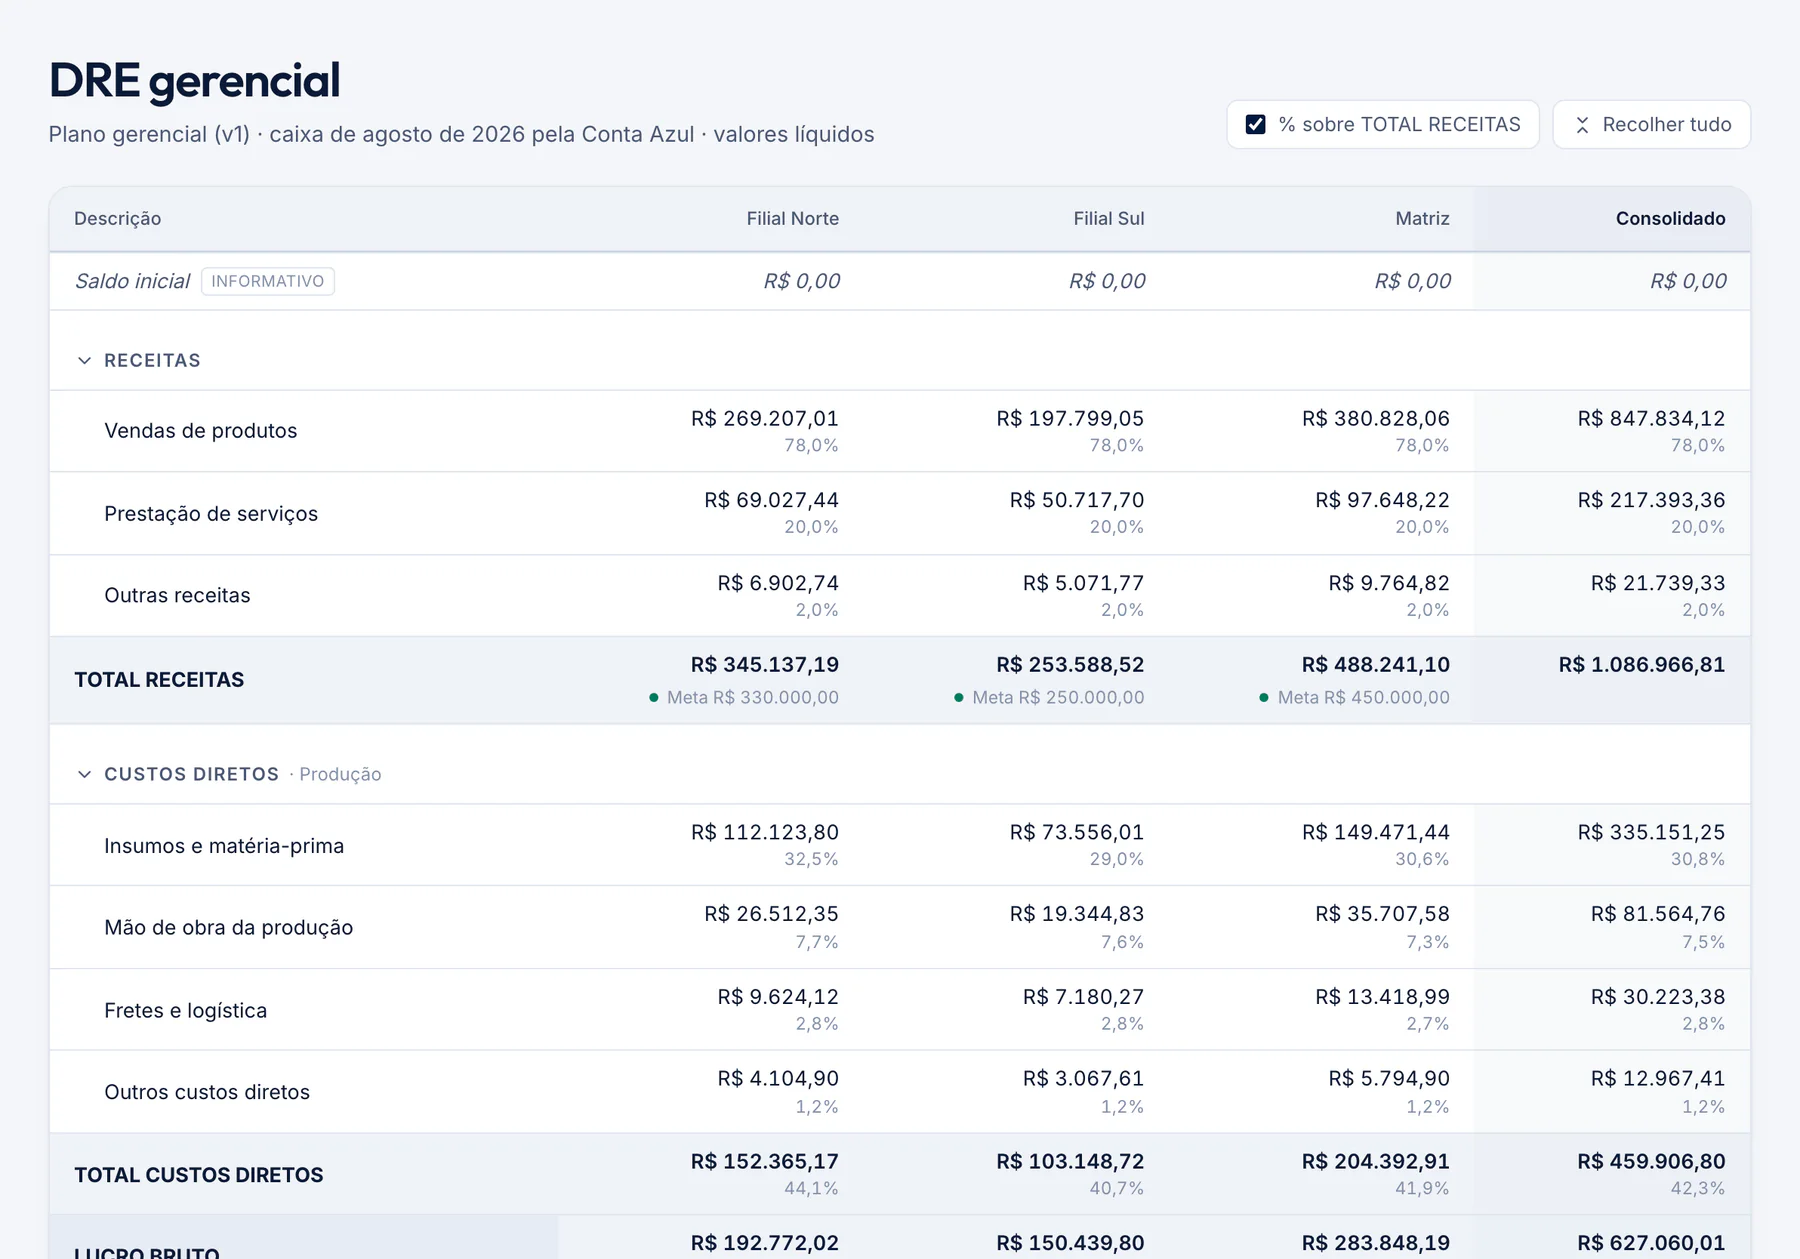This screenshot has height=1259, width=1800.
Task: Uncheck the % sobre TOTAL RECEITAS checkbox
Action: (x=1255, y=125)
